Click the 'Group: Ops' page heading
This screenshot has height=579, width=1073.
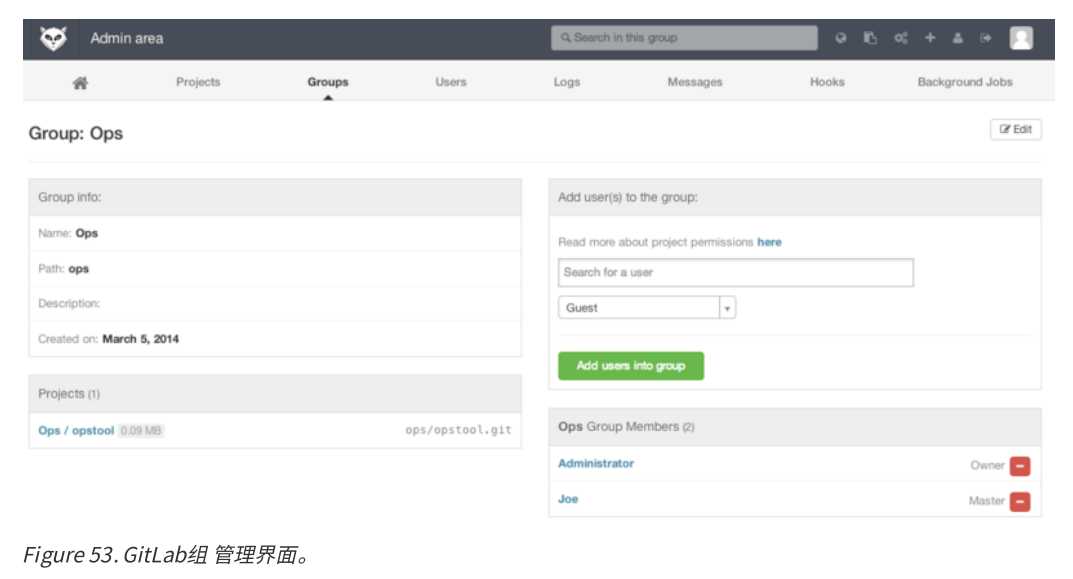[x=75, y=133]
